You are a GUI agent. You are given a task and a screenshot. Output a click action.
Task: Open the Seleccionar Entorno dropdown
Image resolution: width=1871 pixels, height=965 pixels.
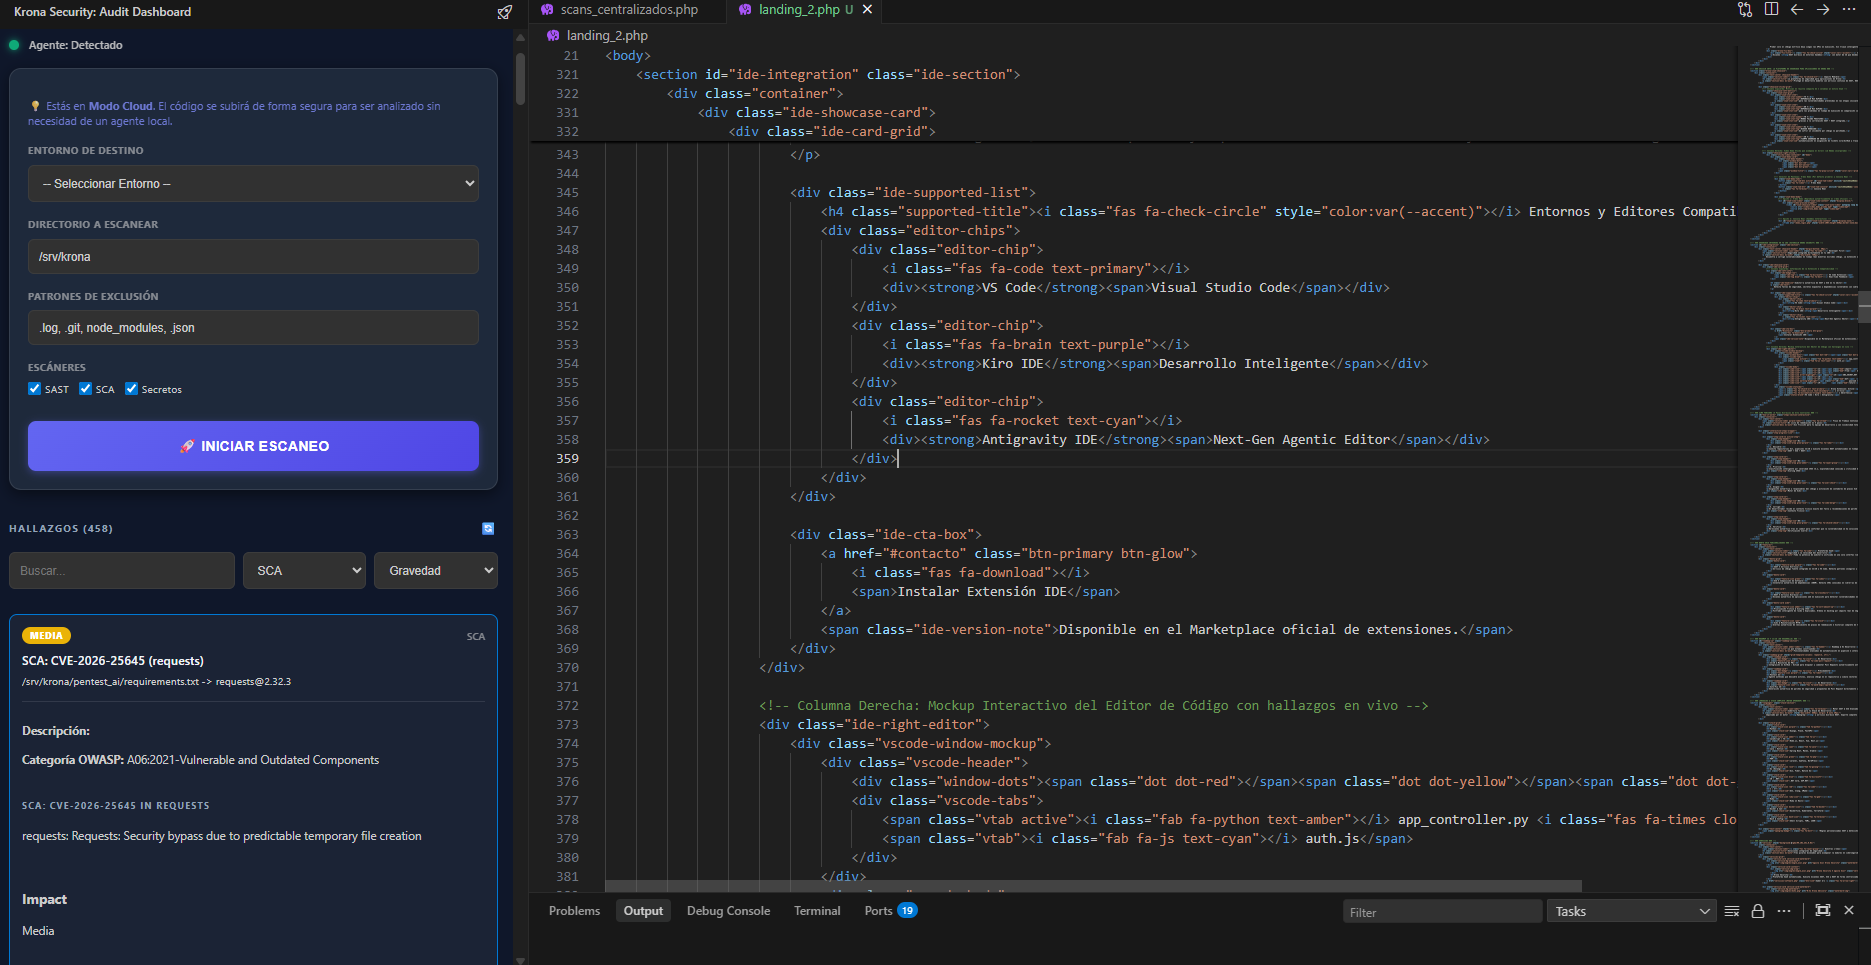(x=253, y=184)
